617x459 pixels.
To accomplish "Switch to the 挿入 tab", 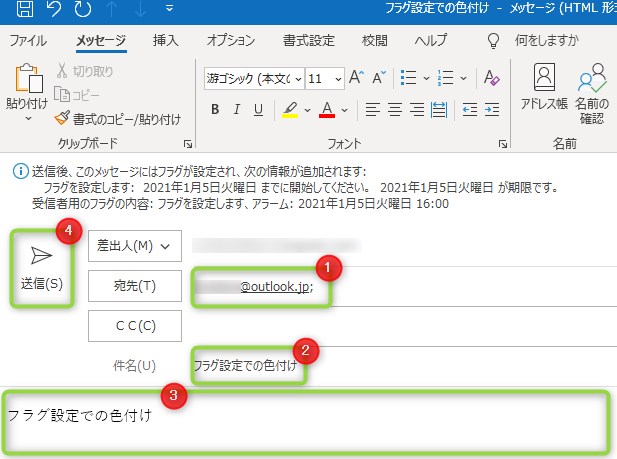I will tap(165, 40).
